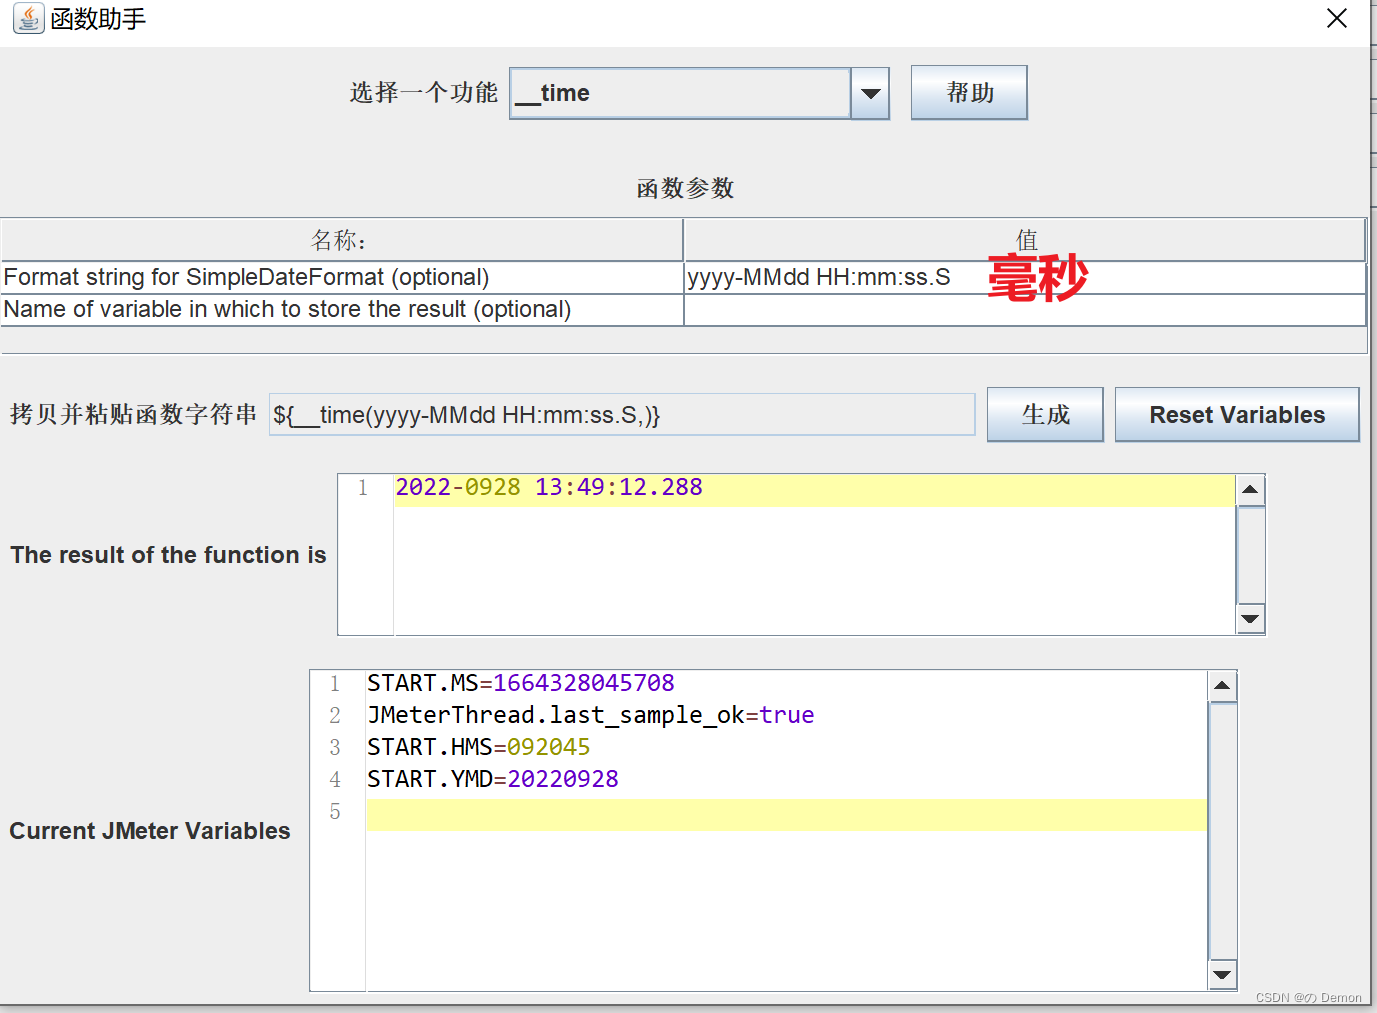Image resolution: width=1377 pixels, height=1013 pixels.
Task: Click the 帮助 help button
Action: [969, 93]
